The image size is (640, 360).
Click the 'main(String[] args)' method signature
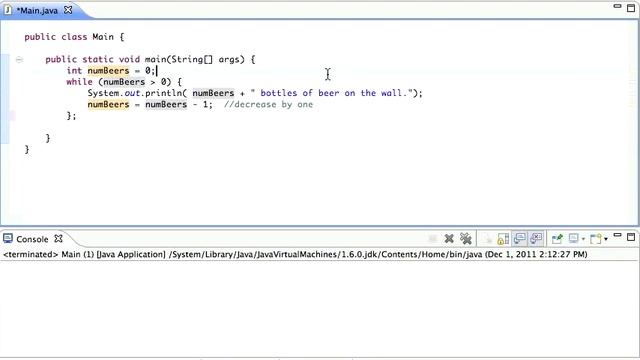pos(194,59)
